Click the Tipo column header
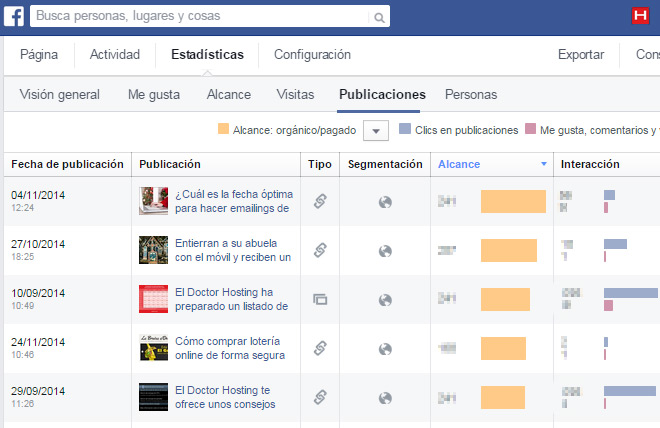 [x=319, y=164]
